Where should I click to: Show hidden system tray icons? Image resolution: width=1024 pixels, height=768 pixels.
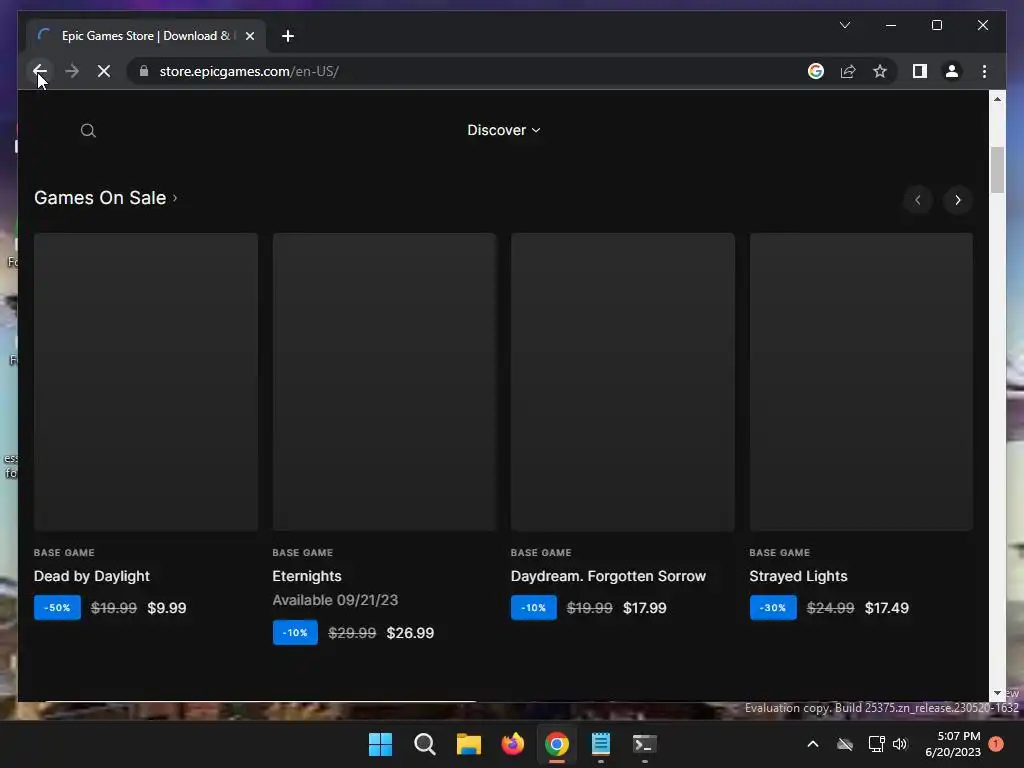tap(813, 744)
